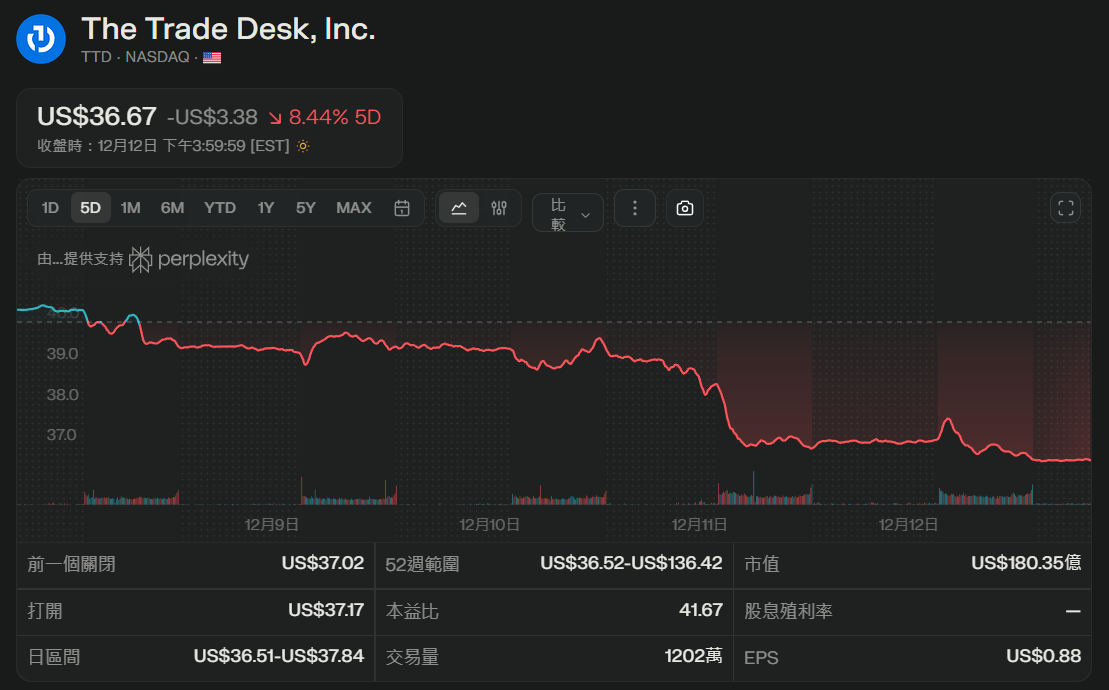Screen dimensions: 1109x690
Task: Click the US flag icon
Action: [212, 58]
